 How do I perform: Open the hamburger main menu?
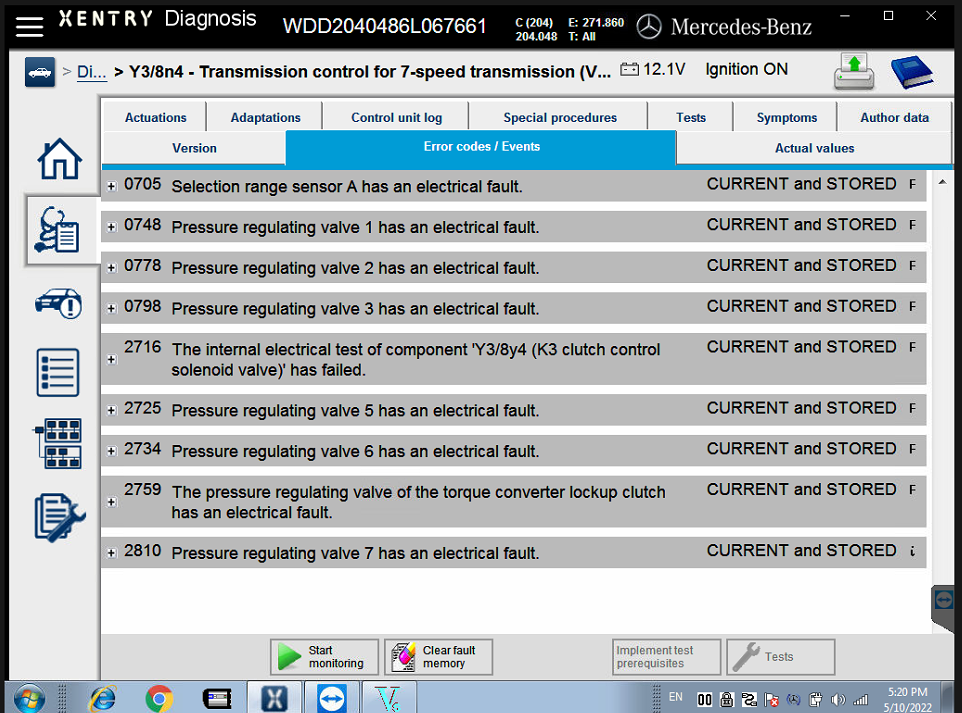[28, 25]
